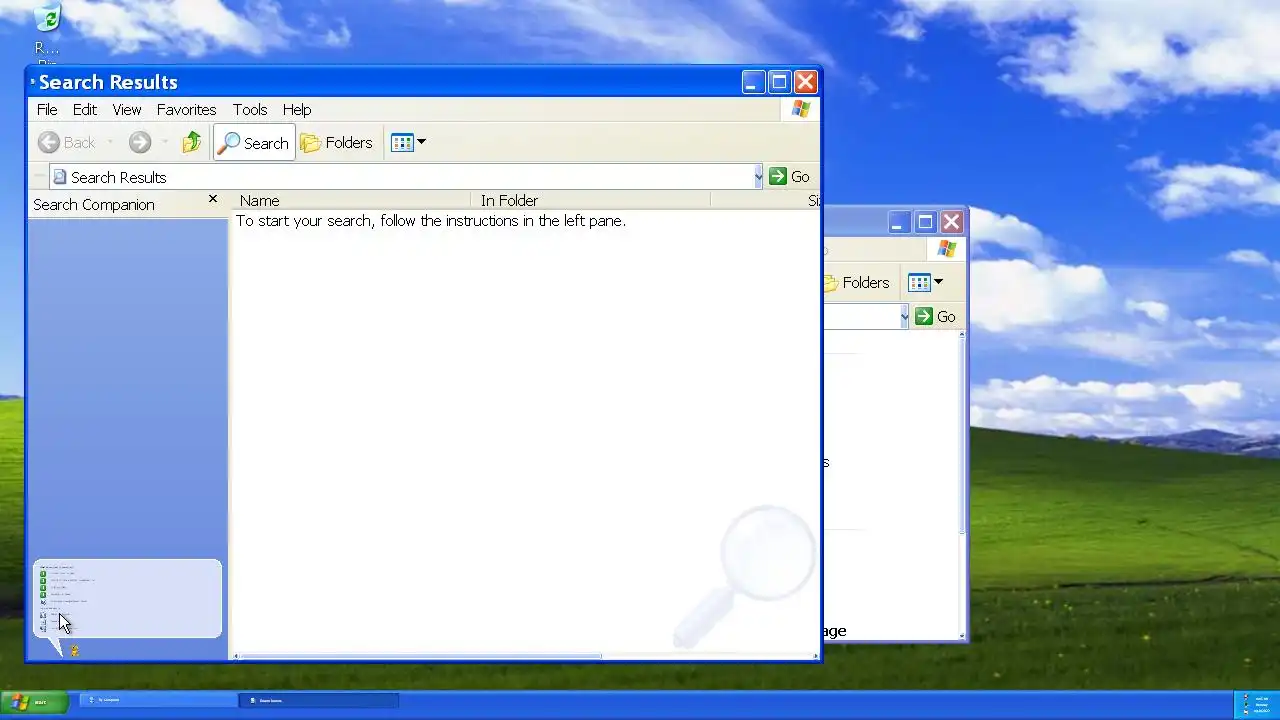Toggle the Search companion toolbar button
This screenshot has height=720, width=1280.
click(254, 143)
